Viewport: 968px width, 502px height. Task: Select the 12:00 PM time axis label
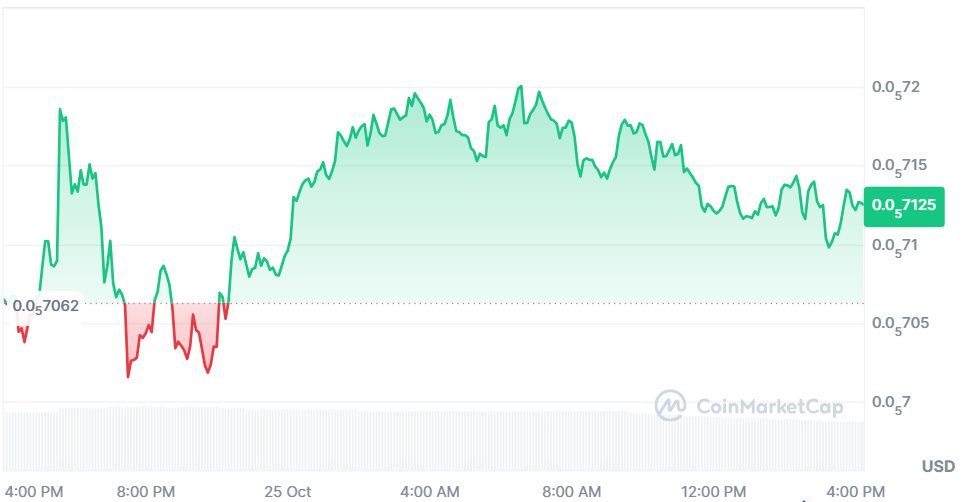click(x=714, y=491)
